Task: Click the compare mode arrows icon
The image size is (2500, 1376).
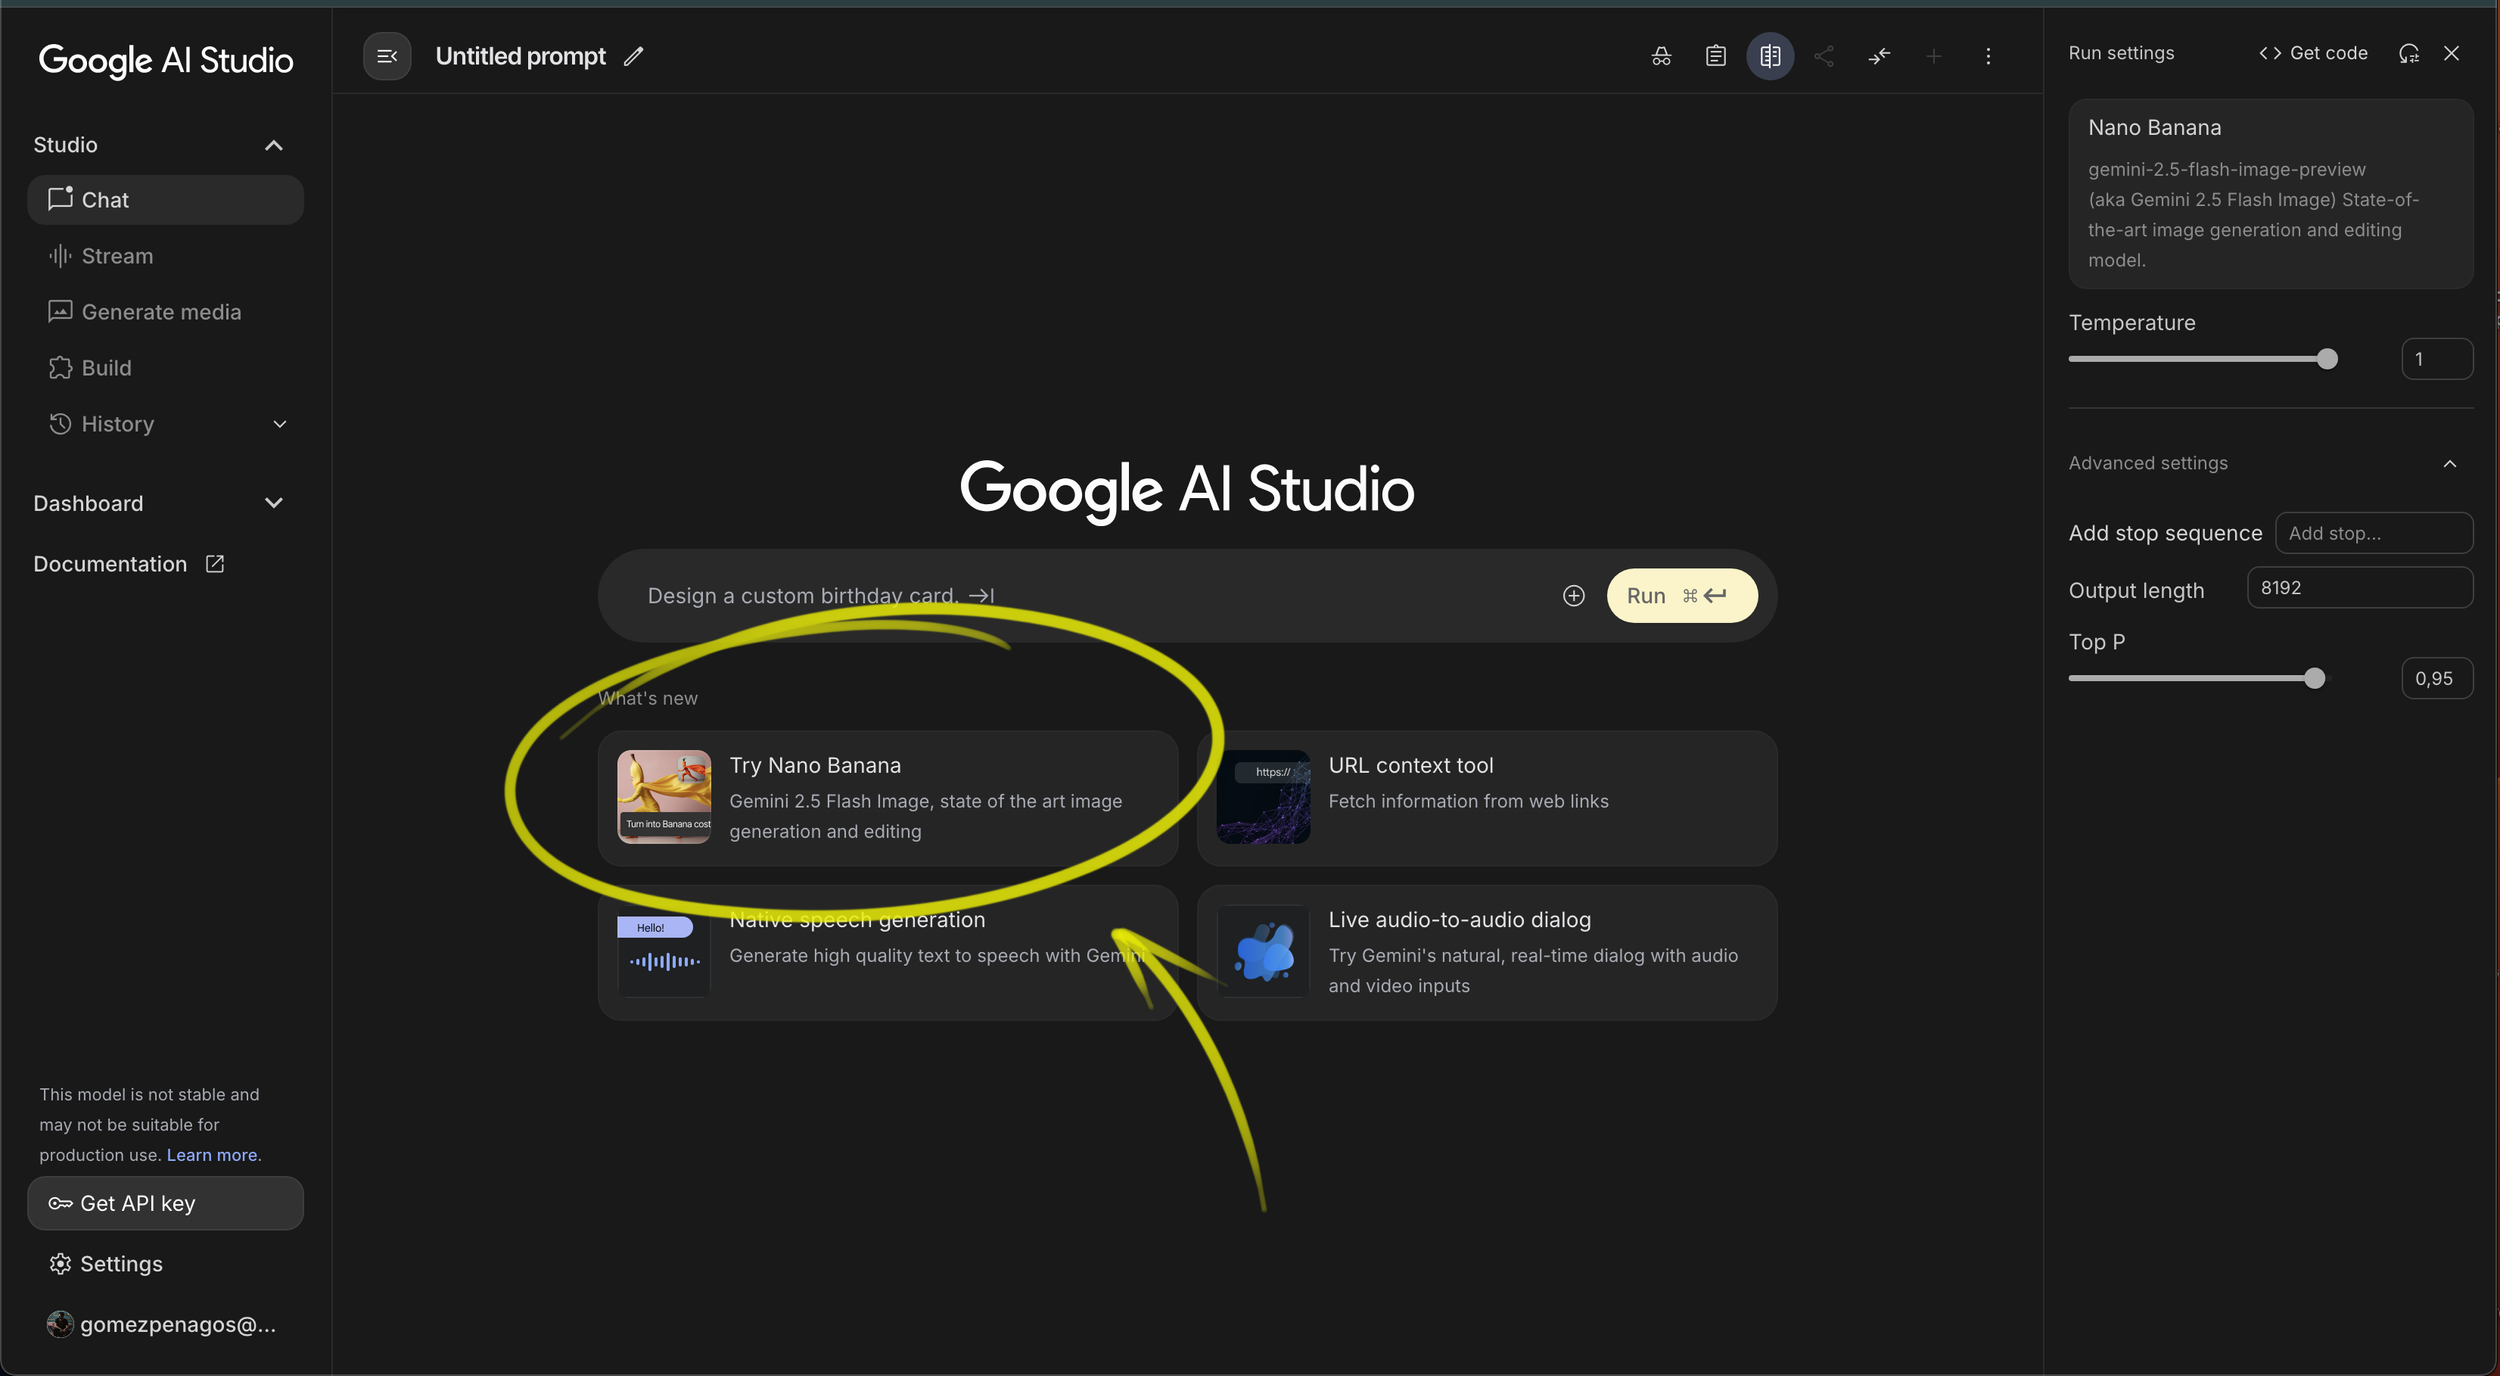Action: tap(1879, 56)
